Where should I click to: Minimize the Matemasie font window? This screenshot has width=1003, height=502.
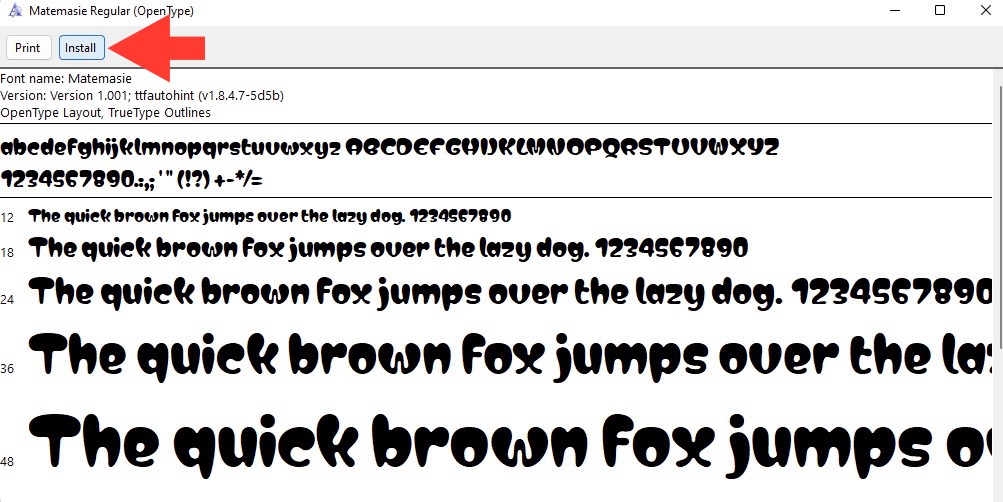893,10
